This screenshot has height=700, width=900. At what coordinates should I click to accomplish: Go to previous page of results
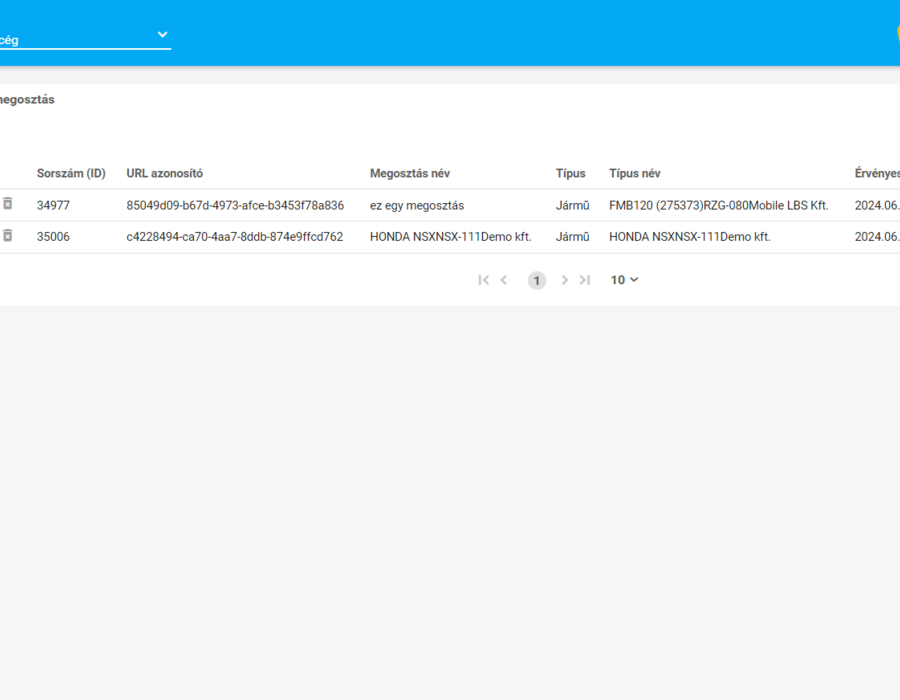(x=503, y=280)
